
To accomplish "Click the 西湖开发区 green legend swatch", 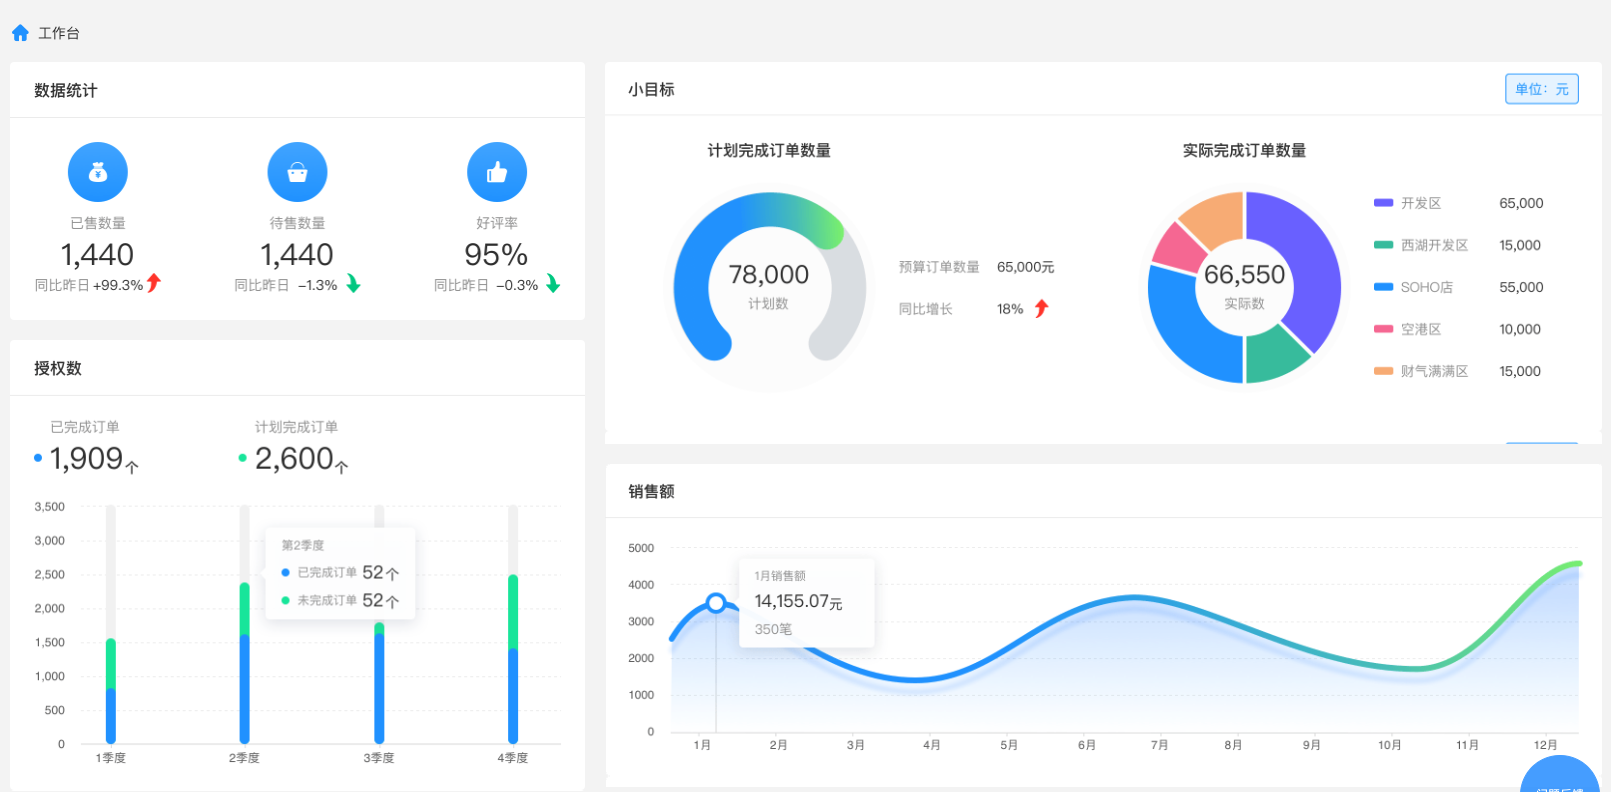I will click(x=1383, y=245).
